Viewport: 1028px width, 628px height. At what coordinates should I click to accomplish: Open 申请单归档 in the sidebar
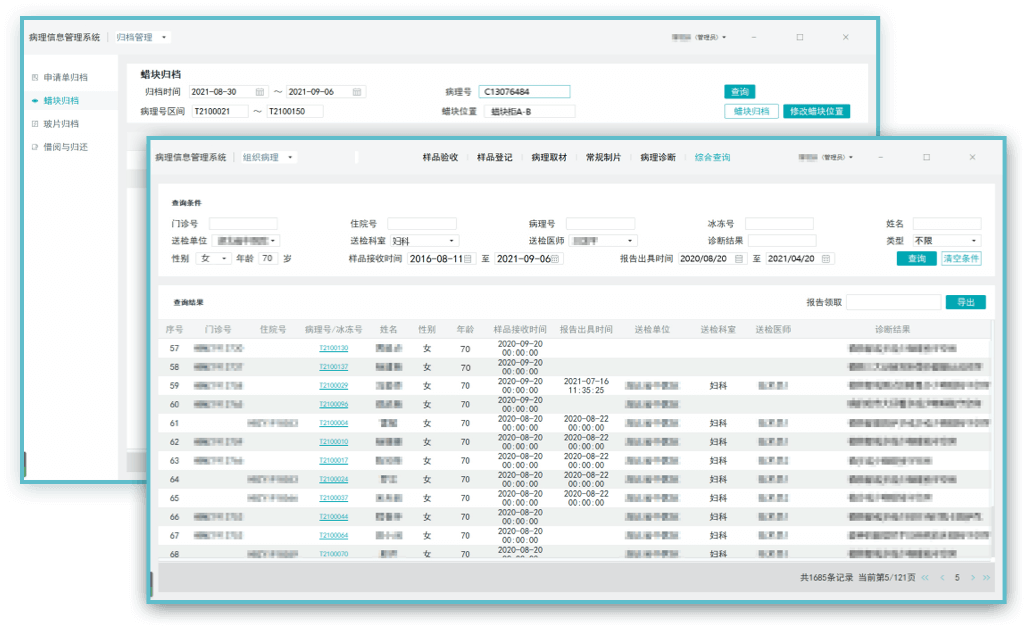coord(66,77)
